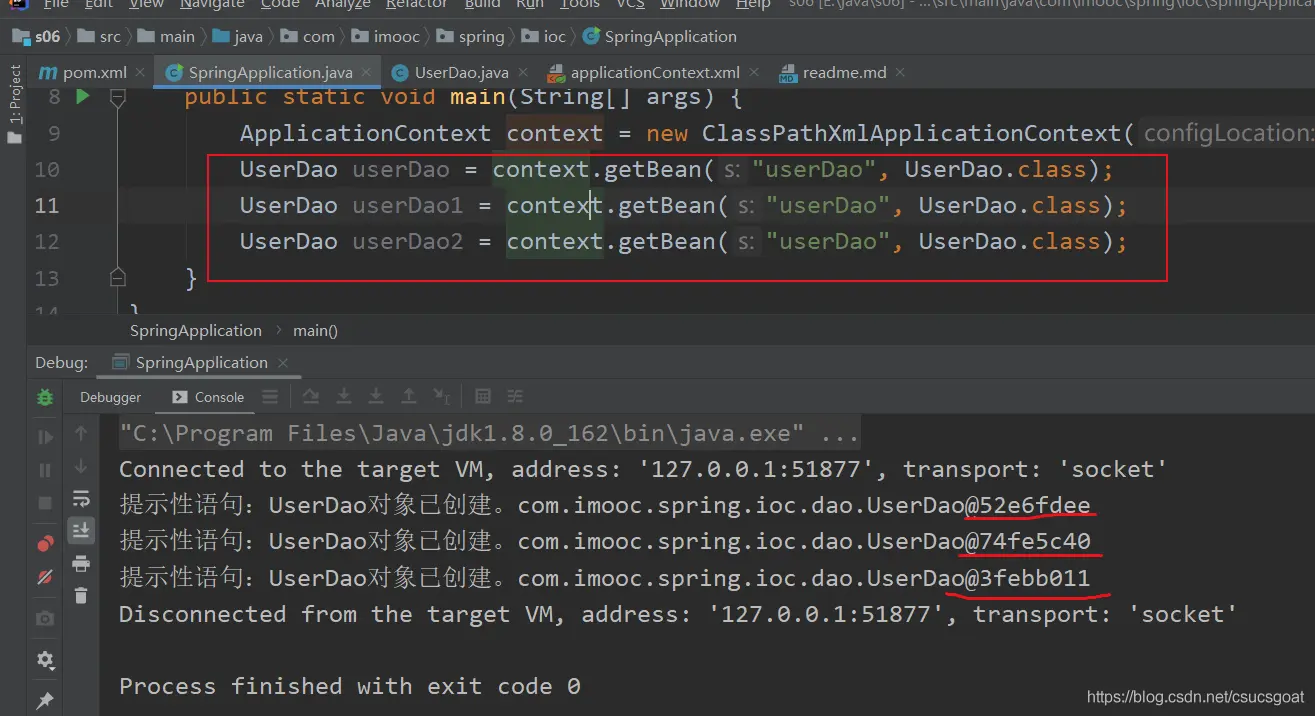Open the Debugger tab
Image resolution: width=1315 pixels, height=716 pixels.
click(110, 397)
